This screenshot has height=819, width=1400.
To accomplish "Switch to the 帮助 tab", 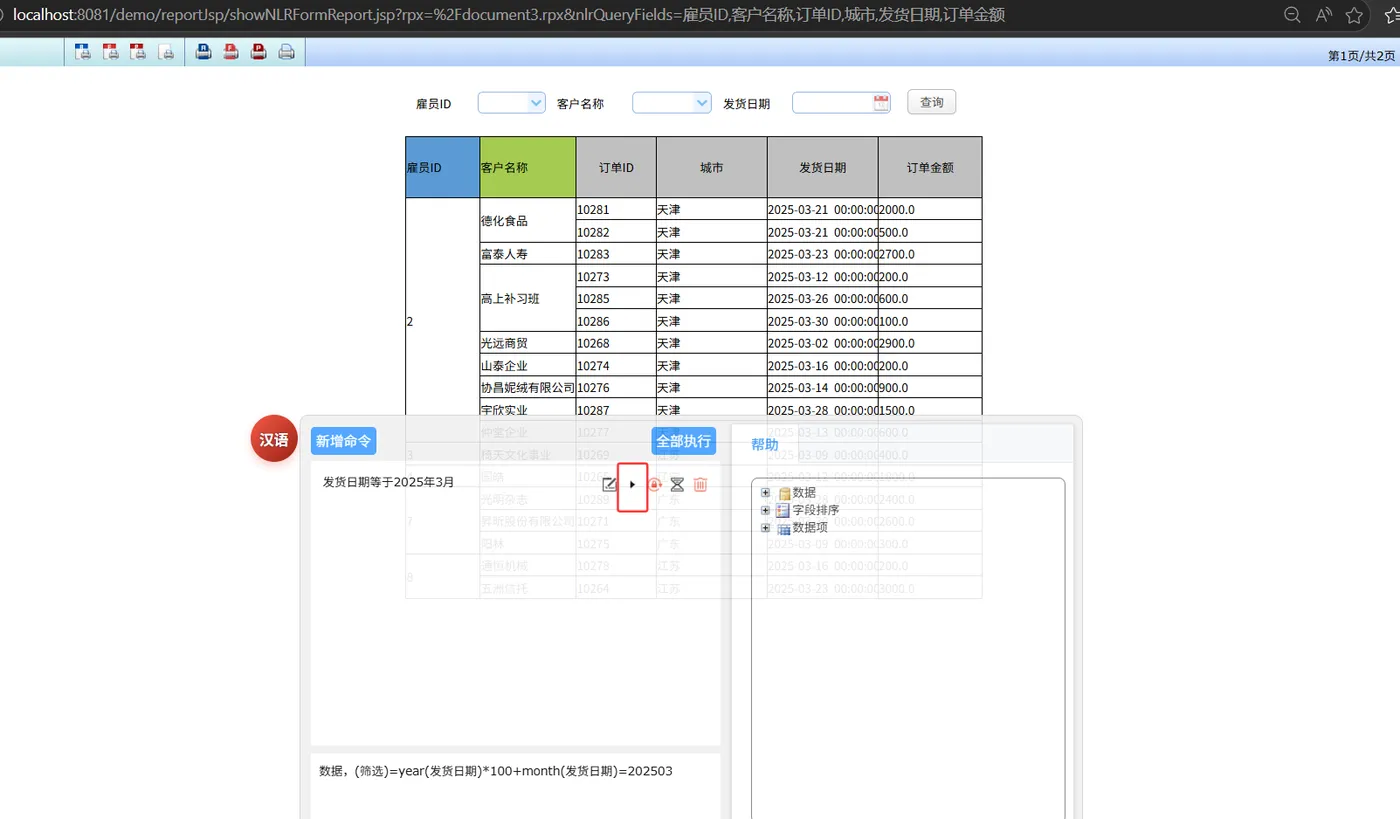I will [x=765, y=445].
